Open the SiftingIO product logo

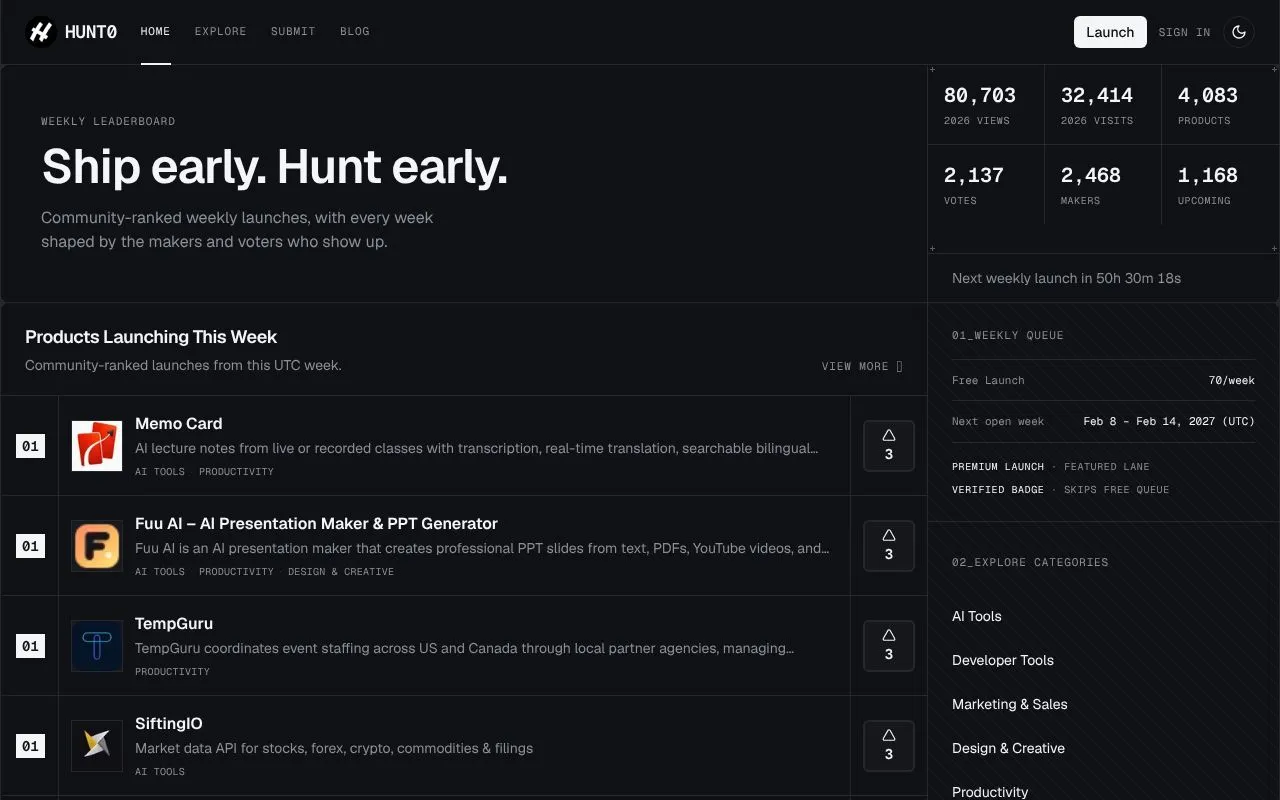(x=97, y=746)
